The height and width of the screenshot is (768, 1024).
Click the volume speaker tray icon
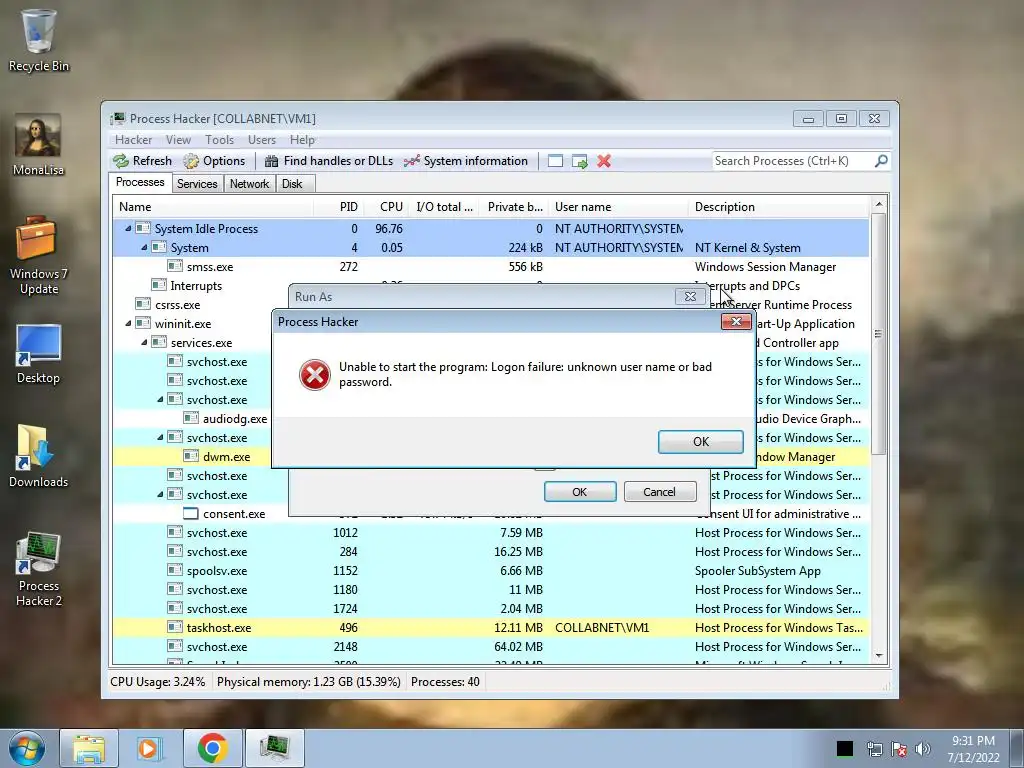click(923, 748)
